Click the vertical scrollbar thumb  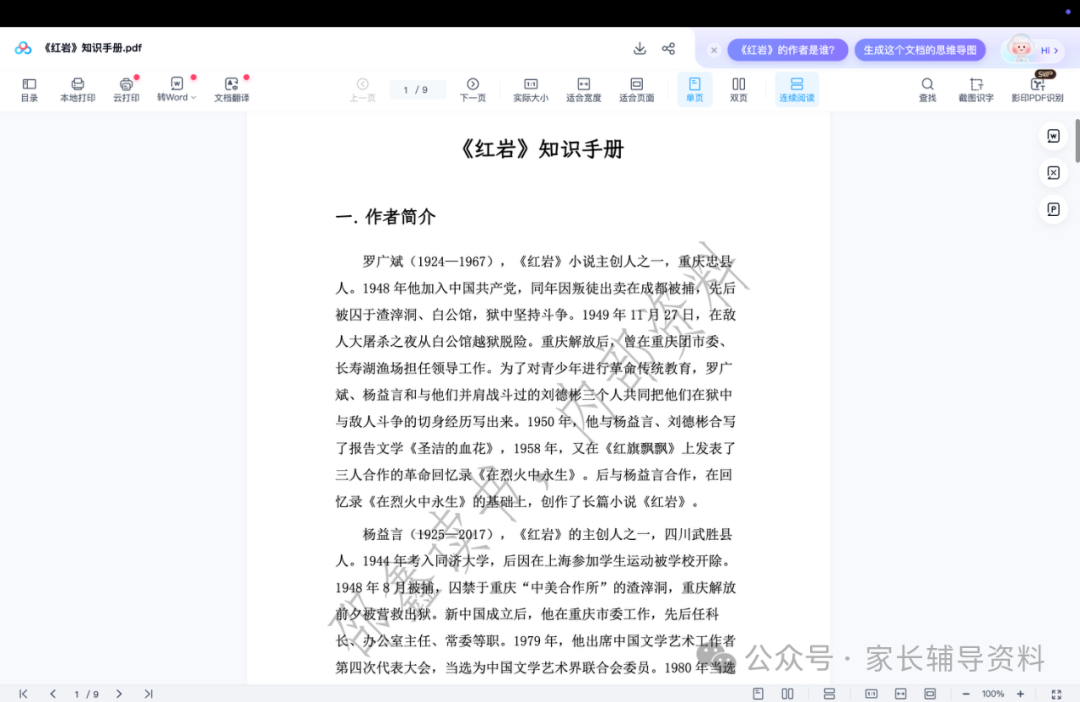coord(1077,140)
